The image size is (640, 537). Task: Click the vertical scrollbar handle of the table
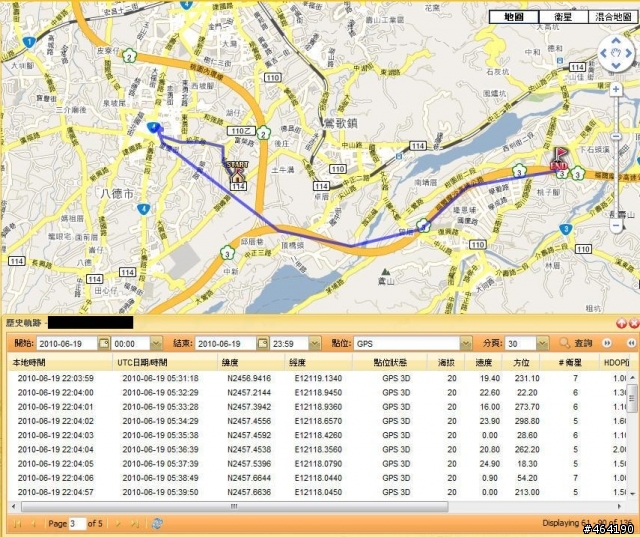632,396
